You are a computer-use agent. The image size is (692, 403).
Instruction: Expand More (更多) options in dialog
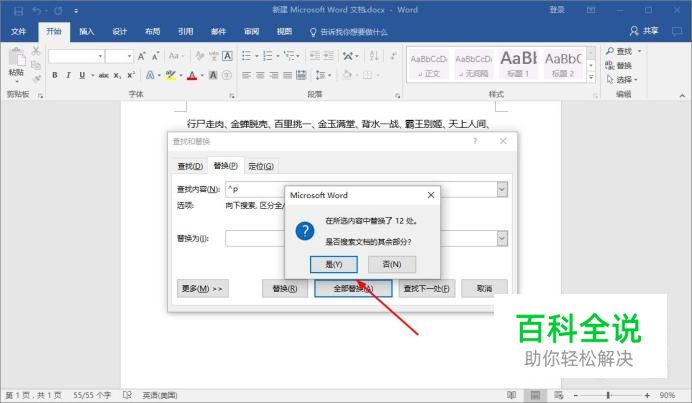click(x=203, y=289)
